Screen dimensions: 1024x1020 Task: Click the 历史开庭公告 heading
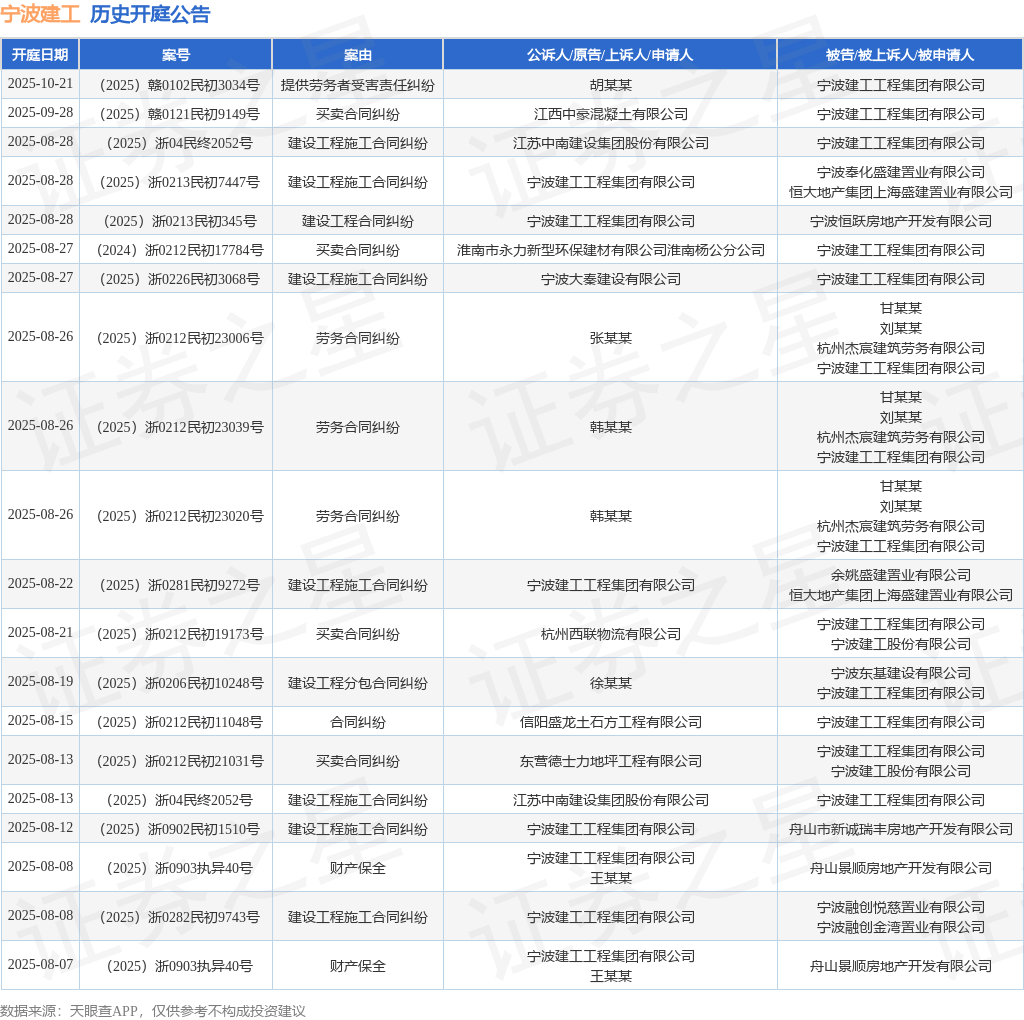click(150, 14)
